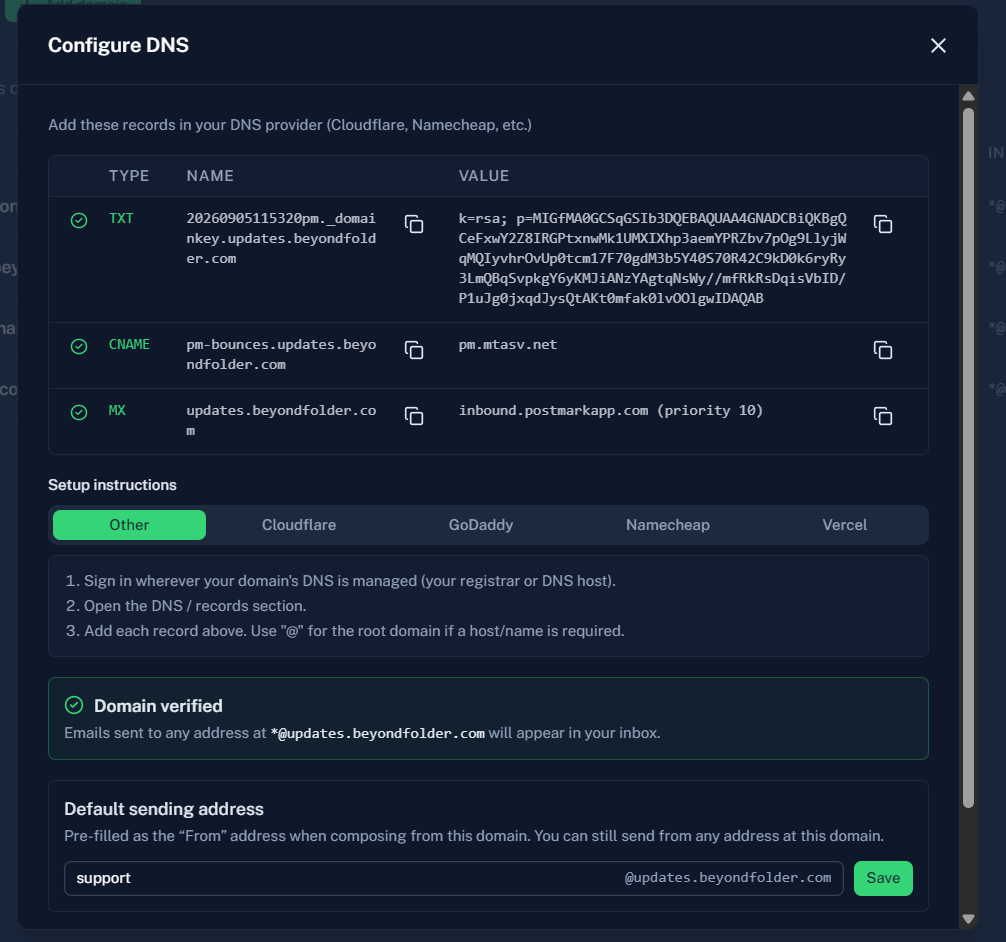Copy the inbound.postmarkapp.com MX value
The width and height of the screenshot is (1006, 942).
tap(883, 416)
